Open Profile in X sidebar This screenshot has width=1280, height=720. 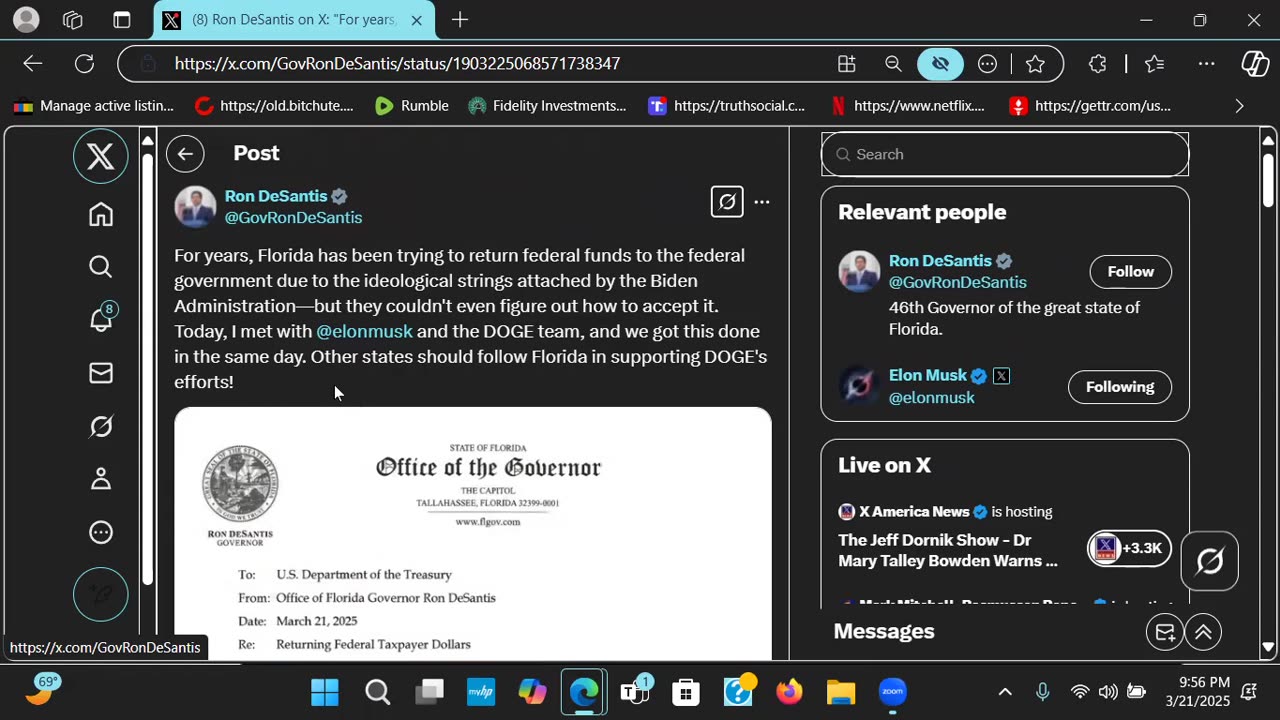(x=100, y=480)
